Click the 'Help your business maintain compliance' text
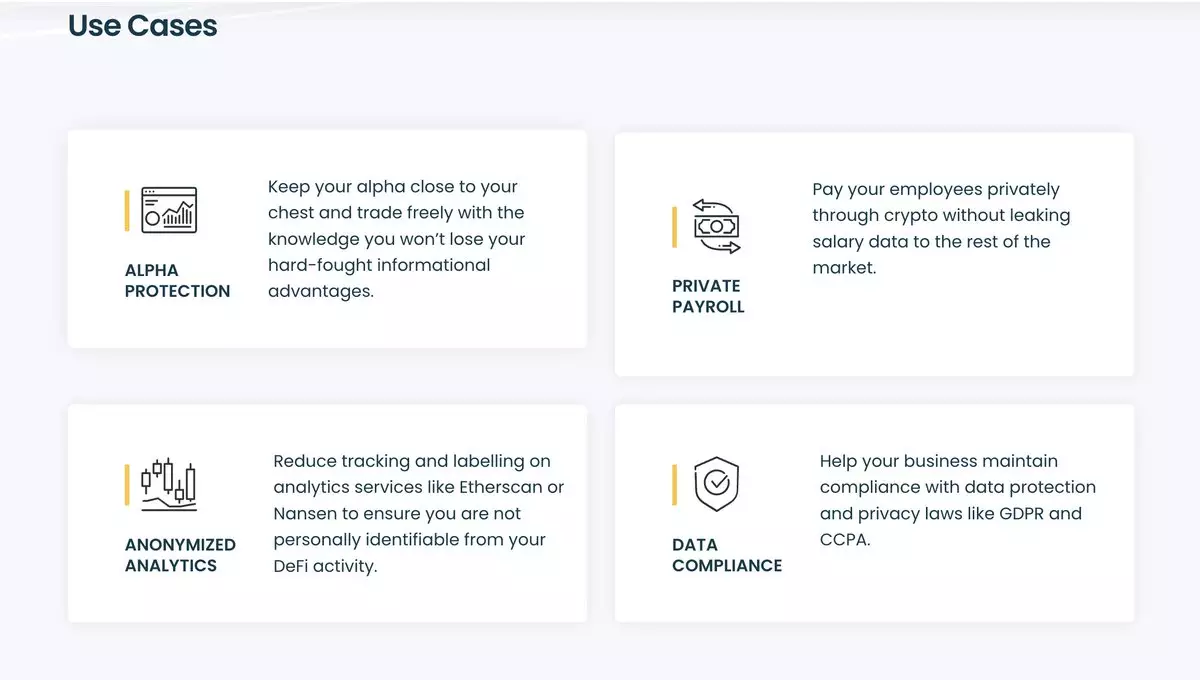1200x680 pixels. [x=957, y=500]
